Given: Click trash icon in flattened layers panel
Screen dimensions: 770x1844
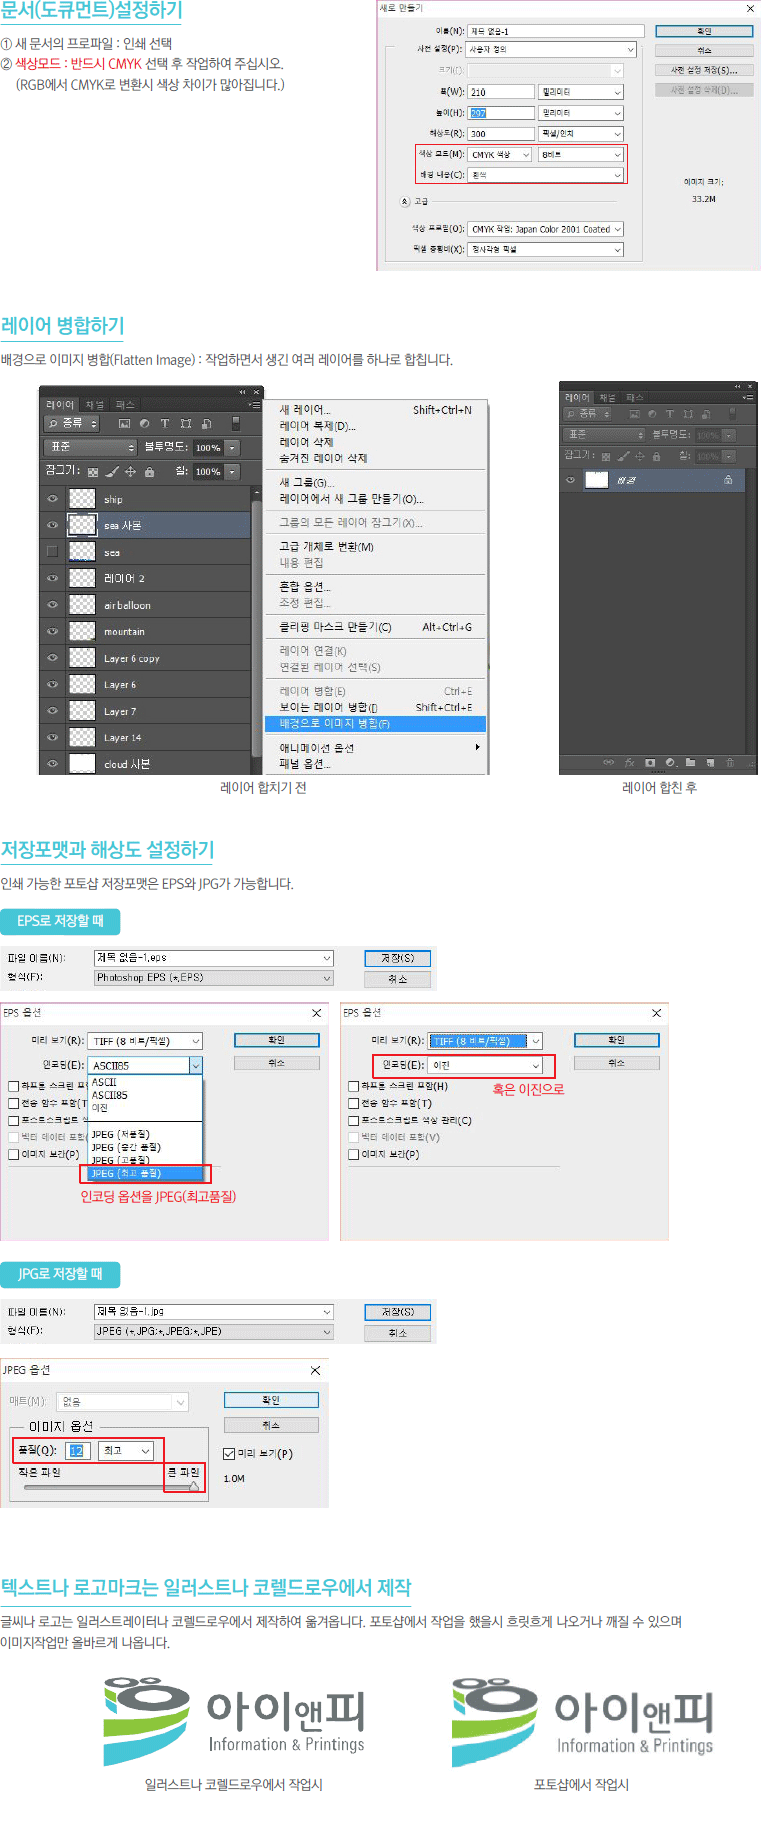Looking at the screenshot, I should pos(730,763).
